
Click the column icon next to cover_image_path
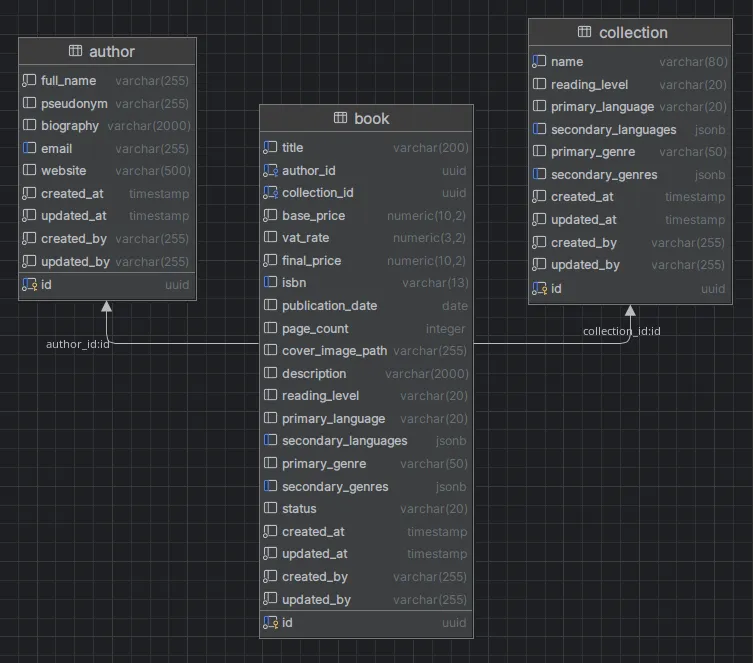270,350
